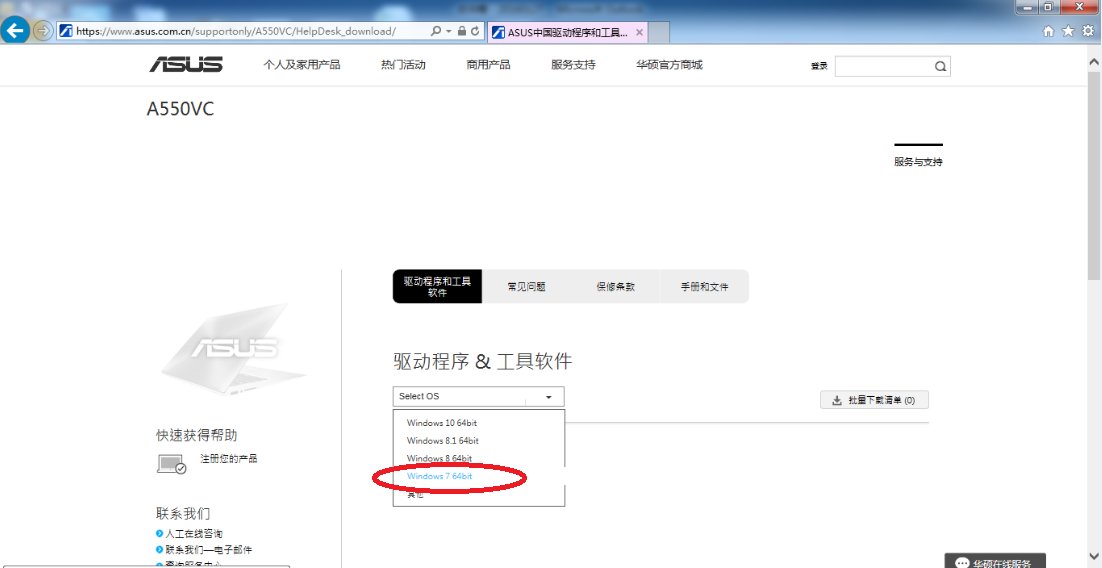Click the 人工在线咨询 link
The image size is (1102, 568).
point(194,534)
